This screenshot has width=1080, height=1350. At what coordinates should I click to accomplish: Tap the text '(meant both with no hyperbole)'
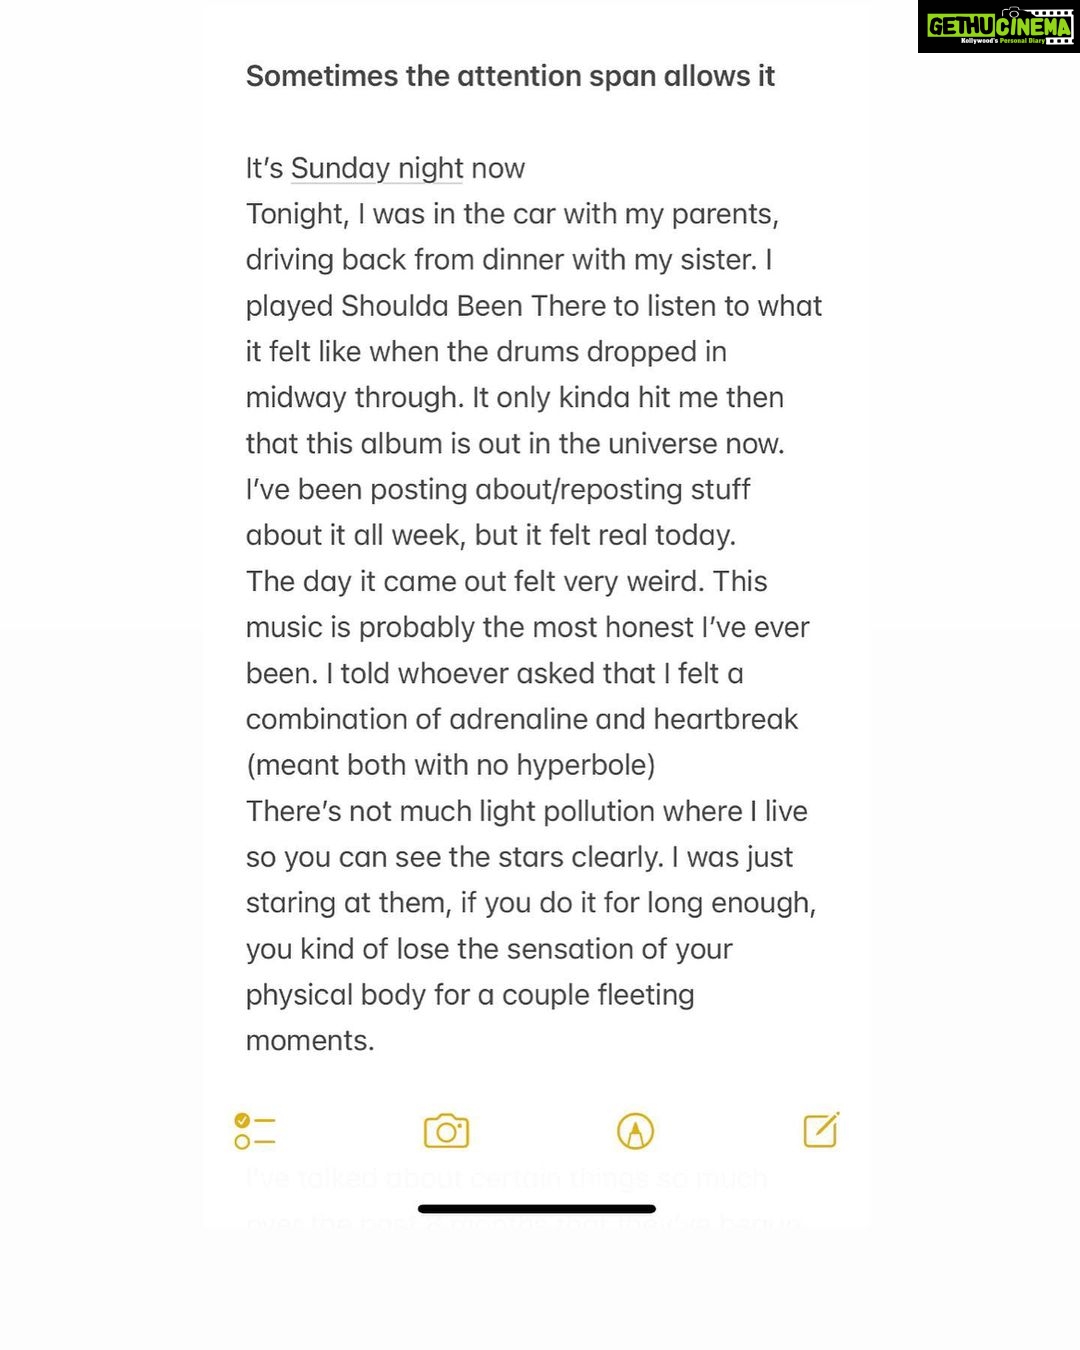pos(451,765)
